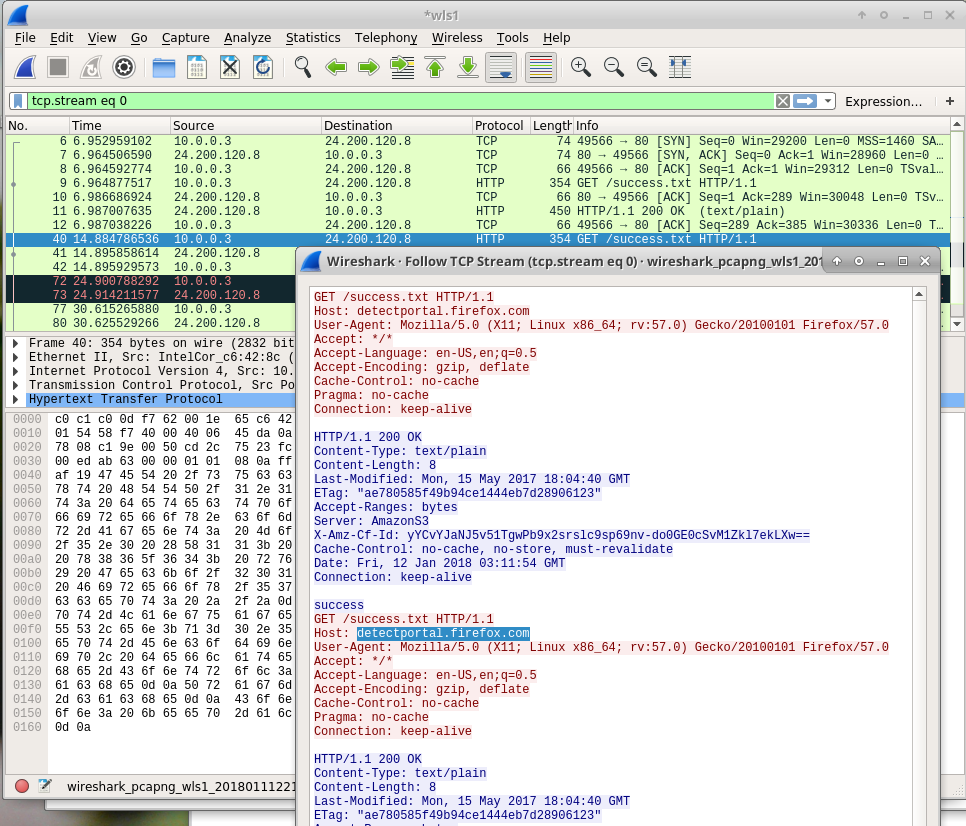The height and width of the screenshot is (826, 966).
Task: Sort packets by the Time column
Action: tap(120, 126)
